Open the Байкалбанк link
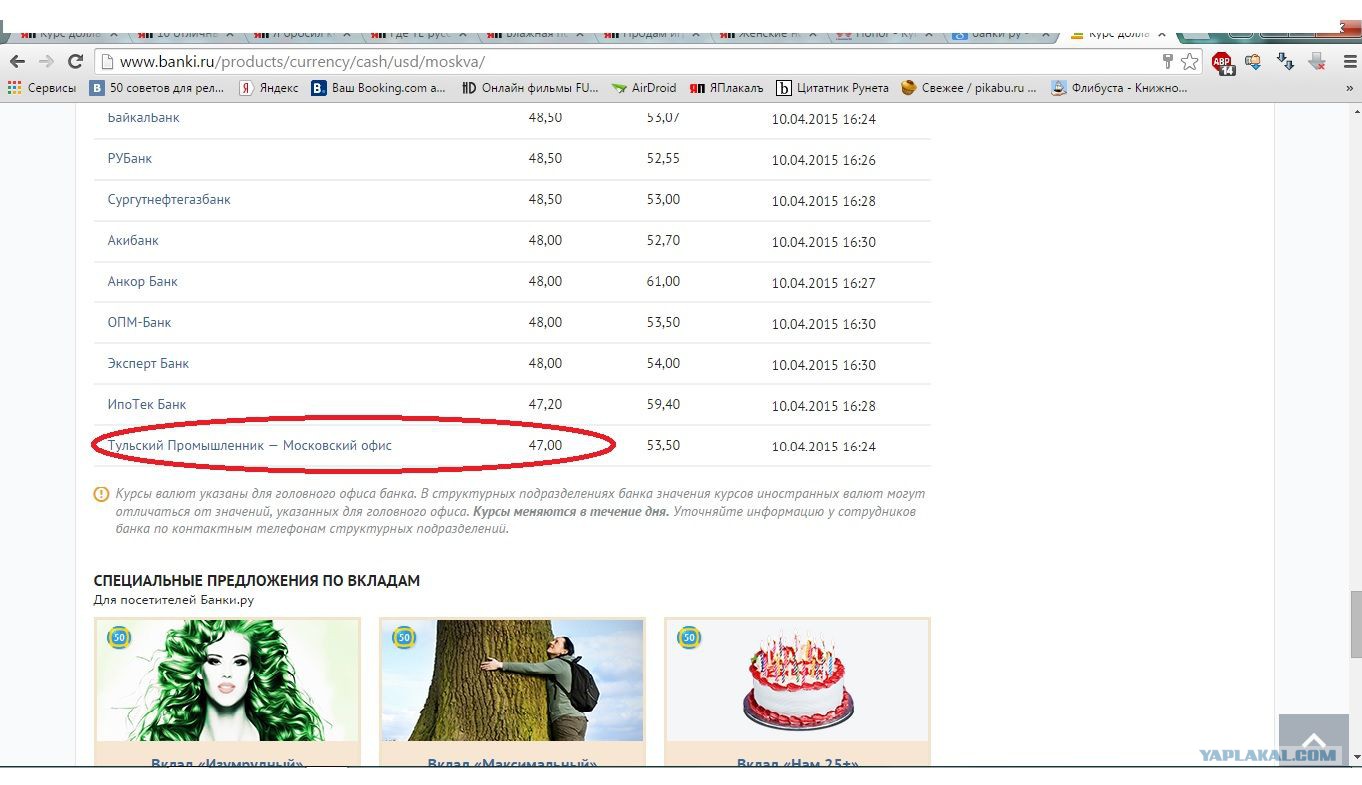The width and height of the screenshot is (1362, 785). click(144, 118)
